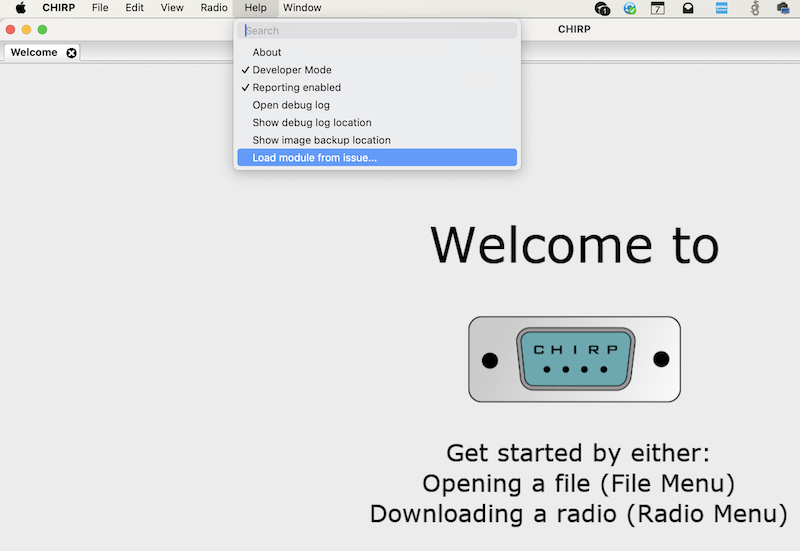Click Open debug log
Screen dimensions: 800x551
coord(291,105)
